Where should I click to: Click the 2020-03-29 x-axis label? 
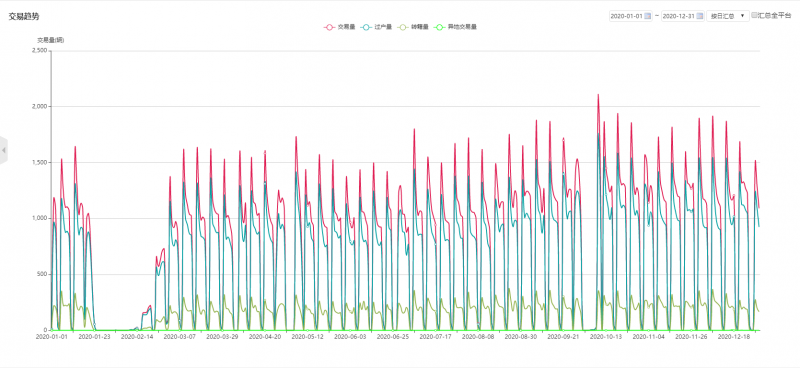222,337
